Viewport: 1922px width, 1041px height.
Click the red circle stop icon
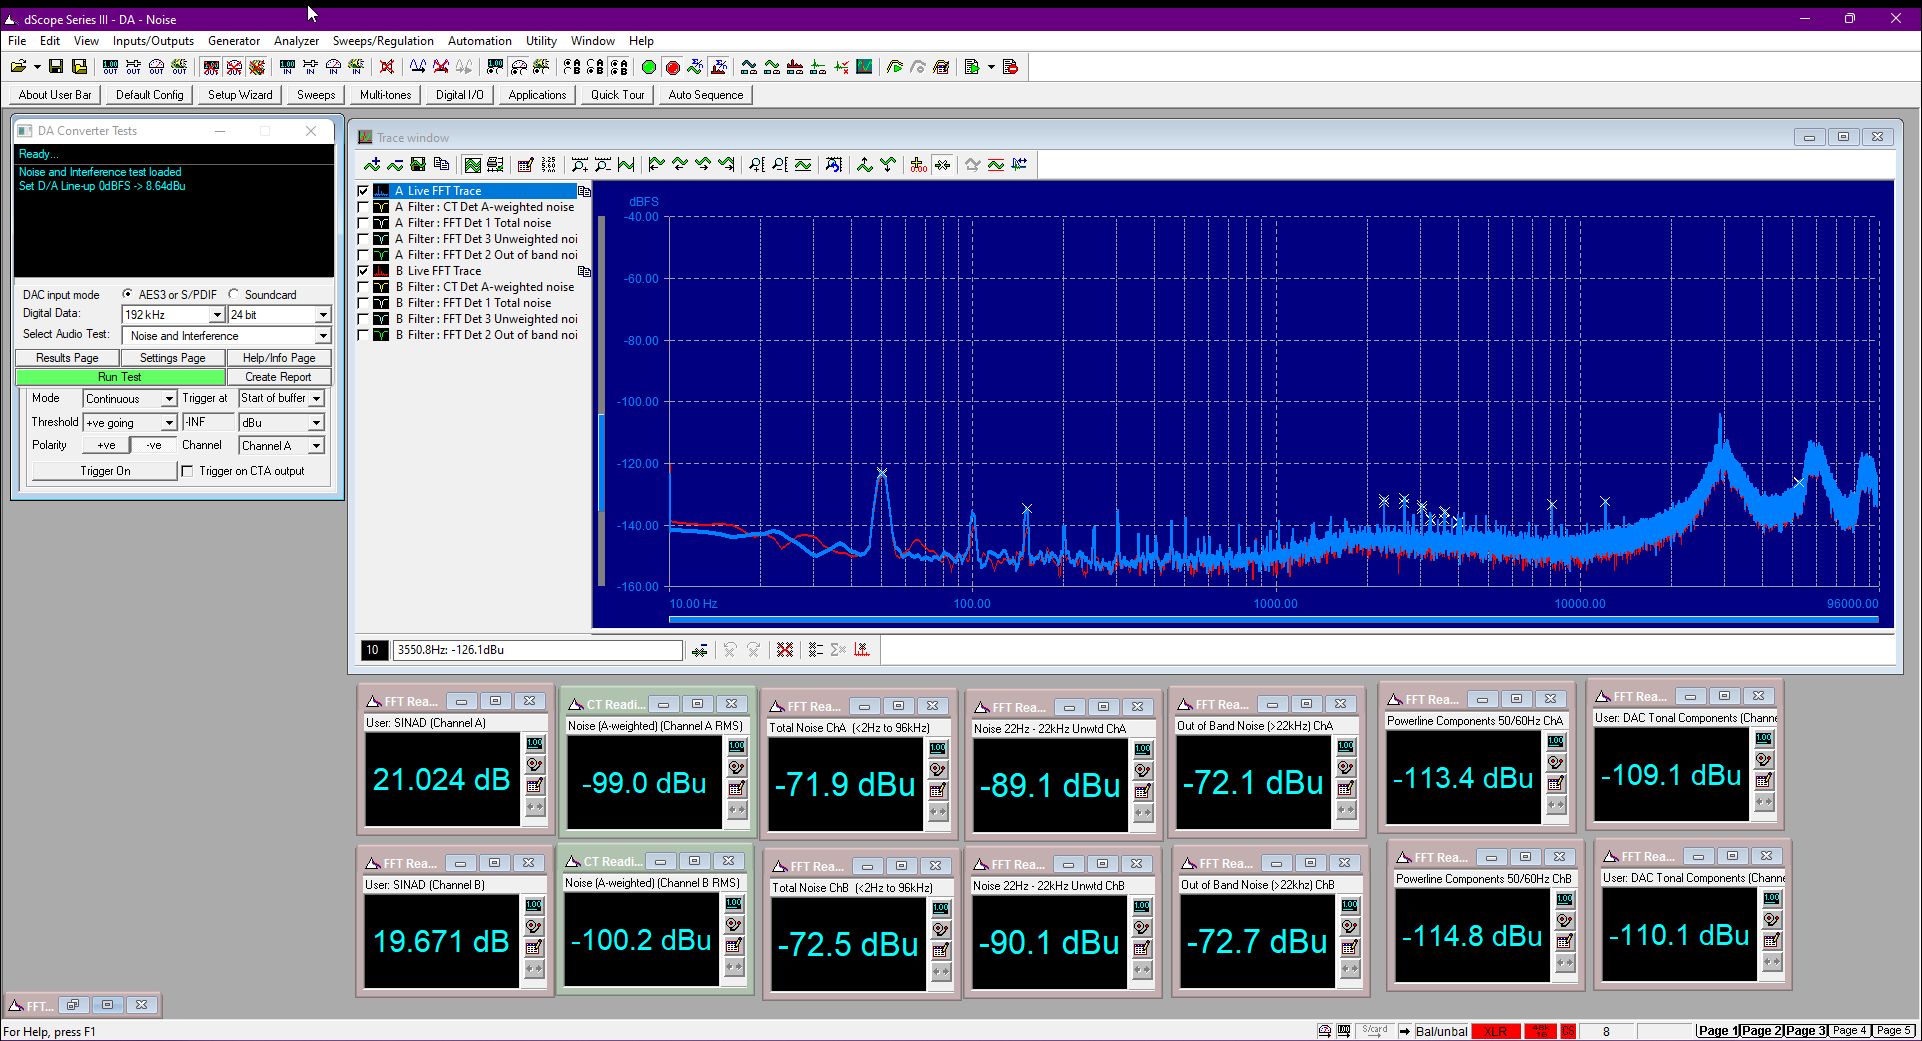672,67
